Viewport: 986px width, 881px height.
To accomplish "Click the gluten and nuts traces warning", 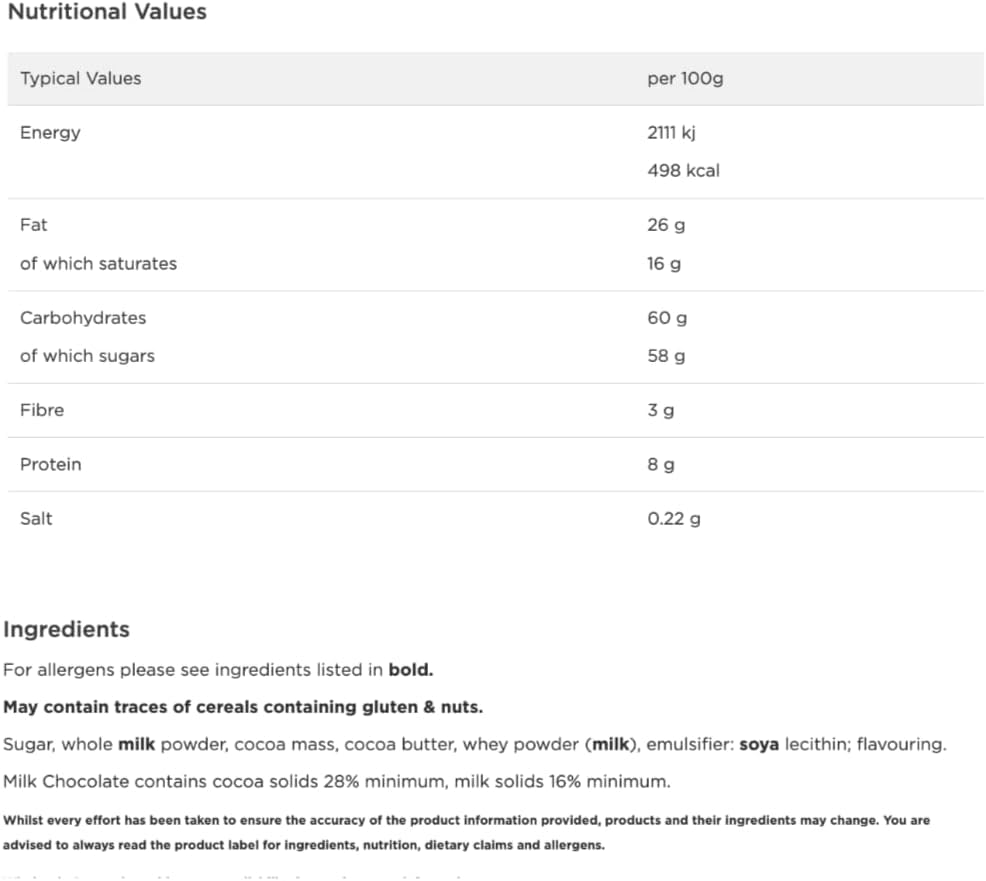I will [243, 707].
